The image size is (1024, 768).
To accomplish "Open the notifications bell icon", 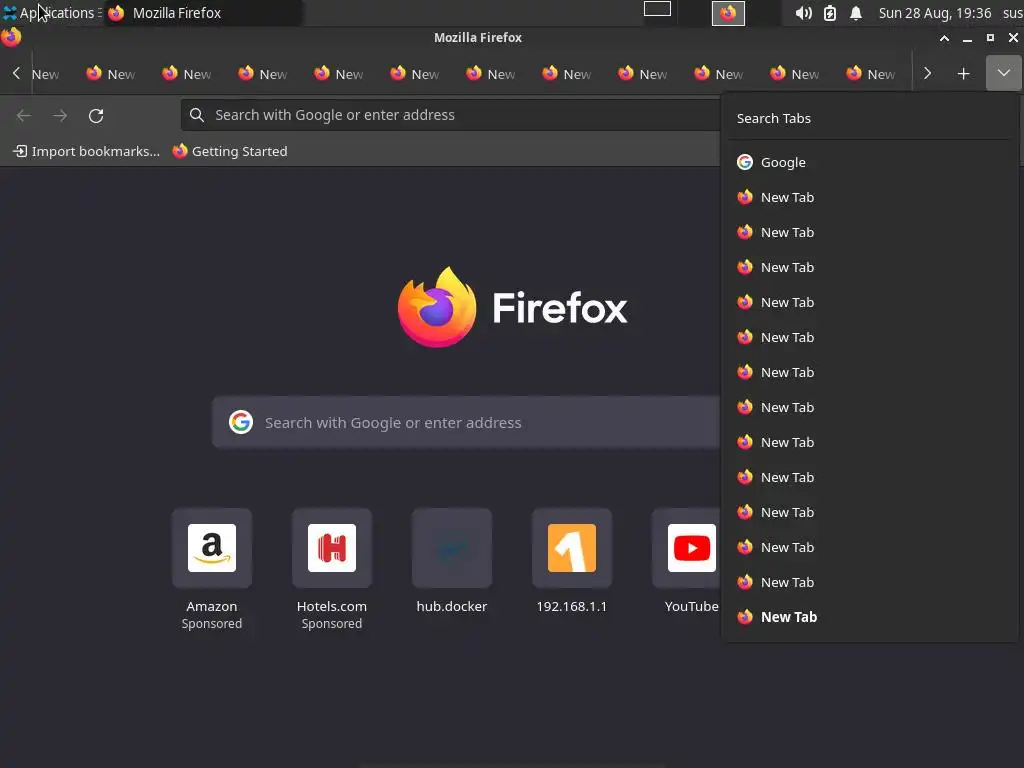I will coord(856,13).
